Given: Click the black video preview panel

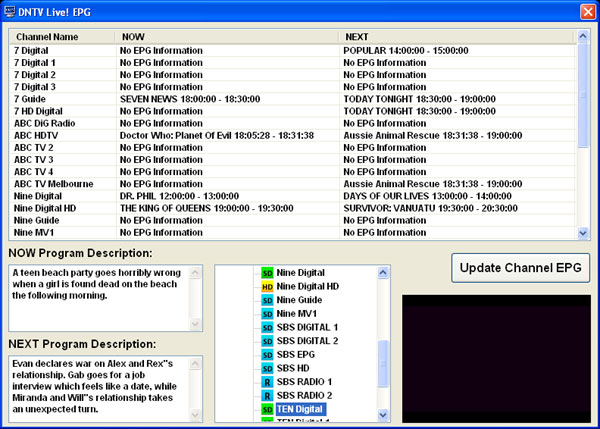Looking at the screenshot, I should [x=496, y=359].
